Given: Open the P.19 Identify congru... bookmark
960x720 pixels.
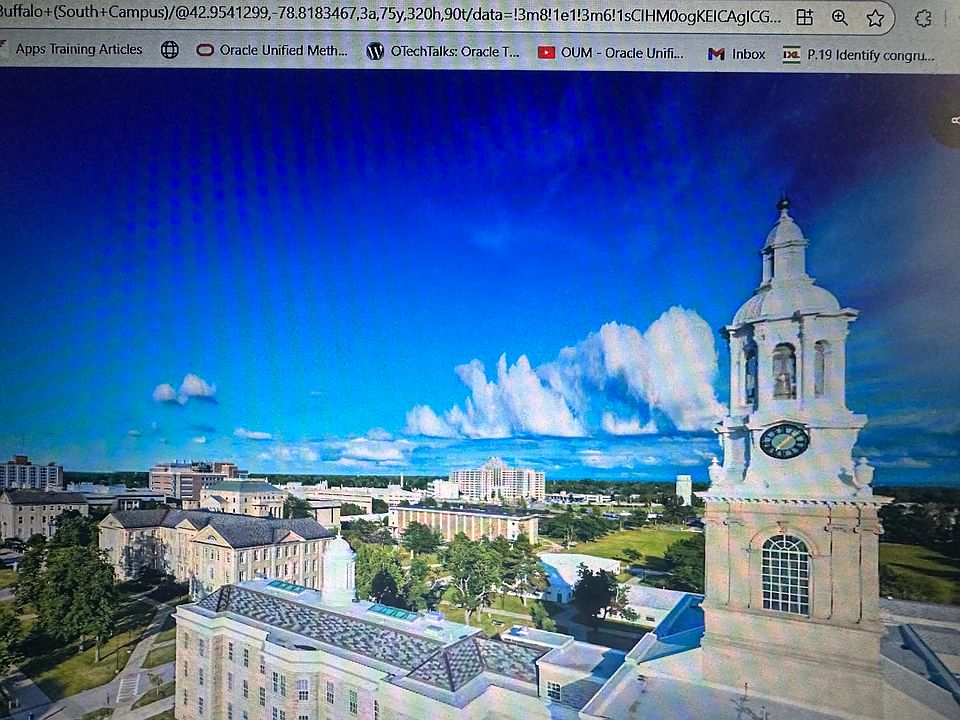Looking at the screenshot, I should click(x=860, y=55).
